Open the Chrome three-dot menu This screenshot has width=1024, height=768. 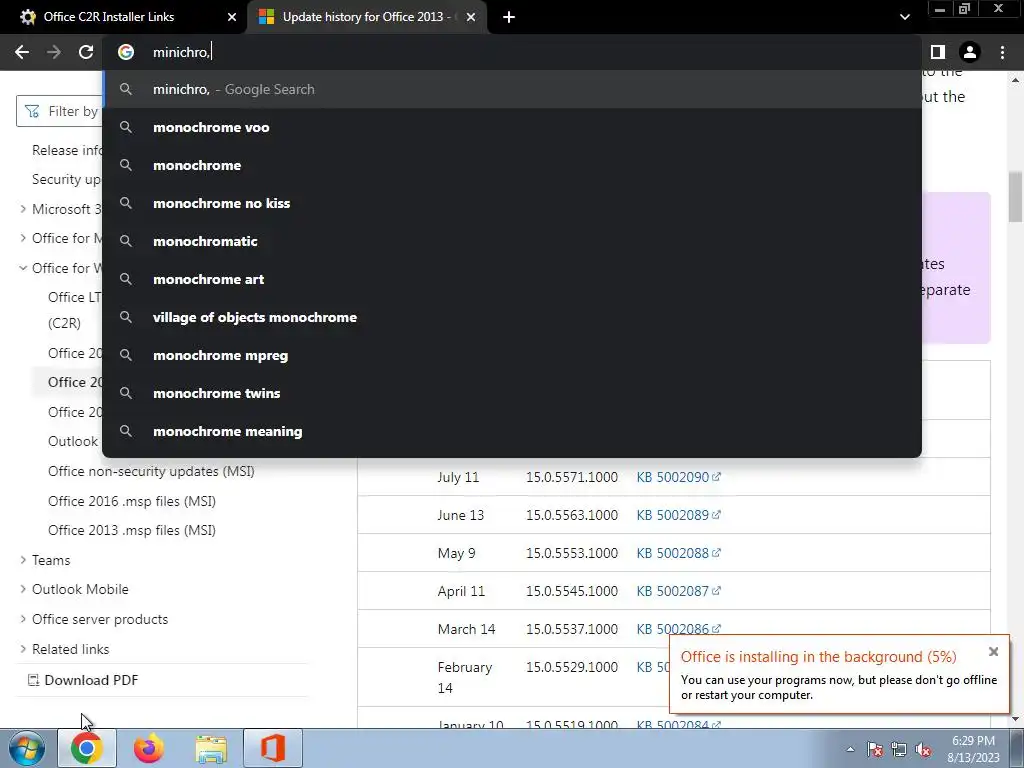(x=1002, y=52)
